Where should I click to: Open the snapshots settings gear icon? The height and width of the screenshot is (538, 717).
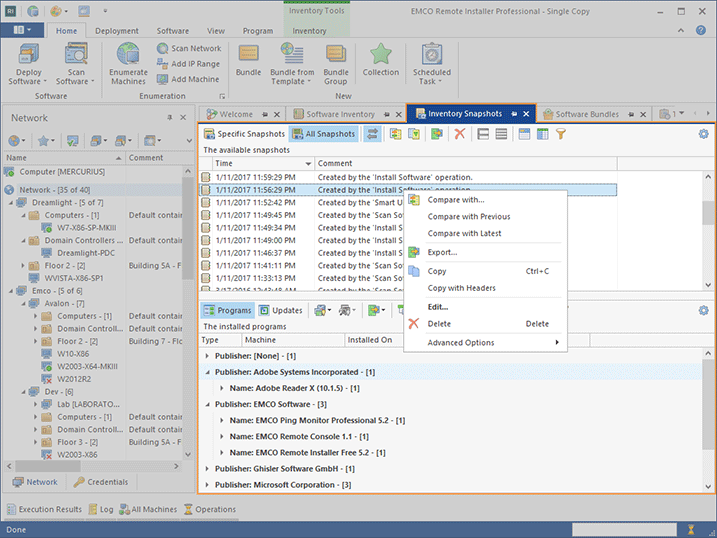point(703,134)
